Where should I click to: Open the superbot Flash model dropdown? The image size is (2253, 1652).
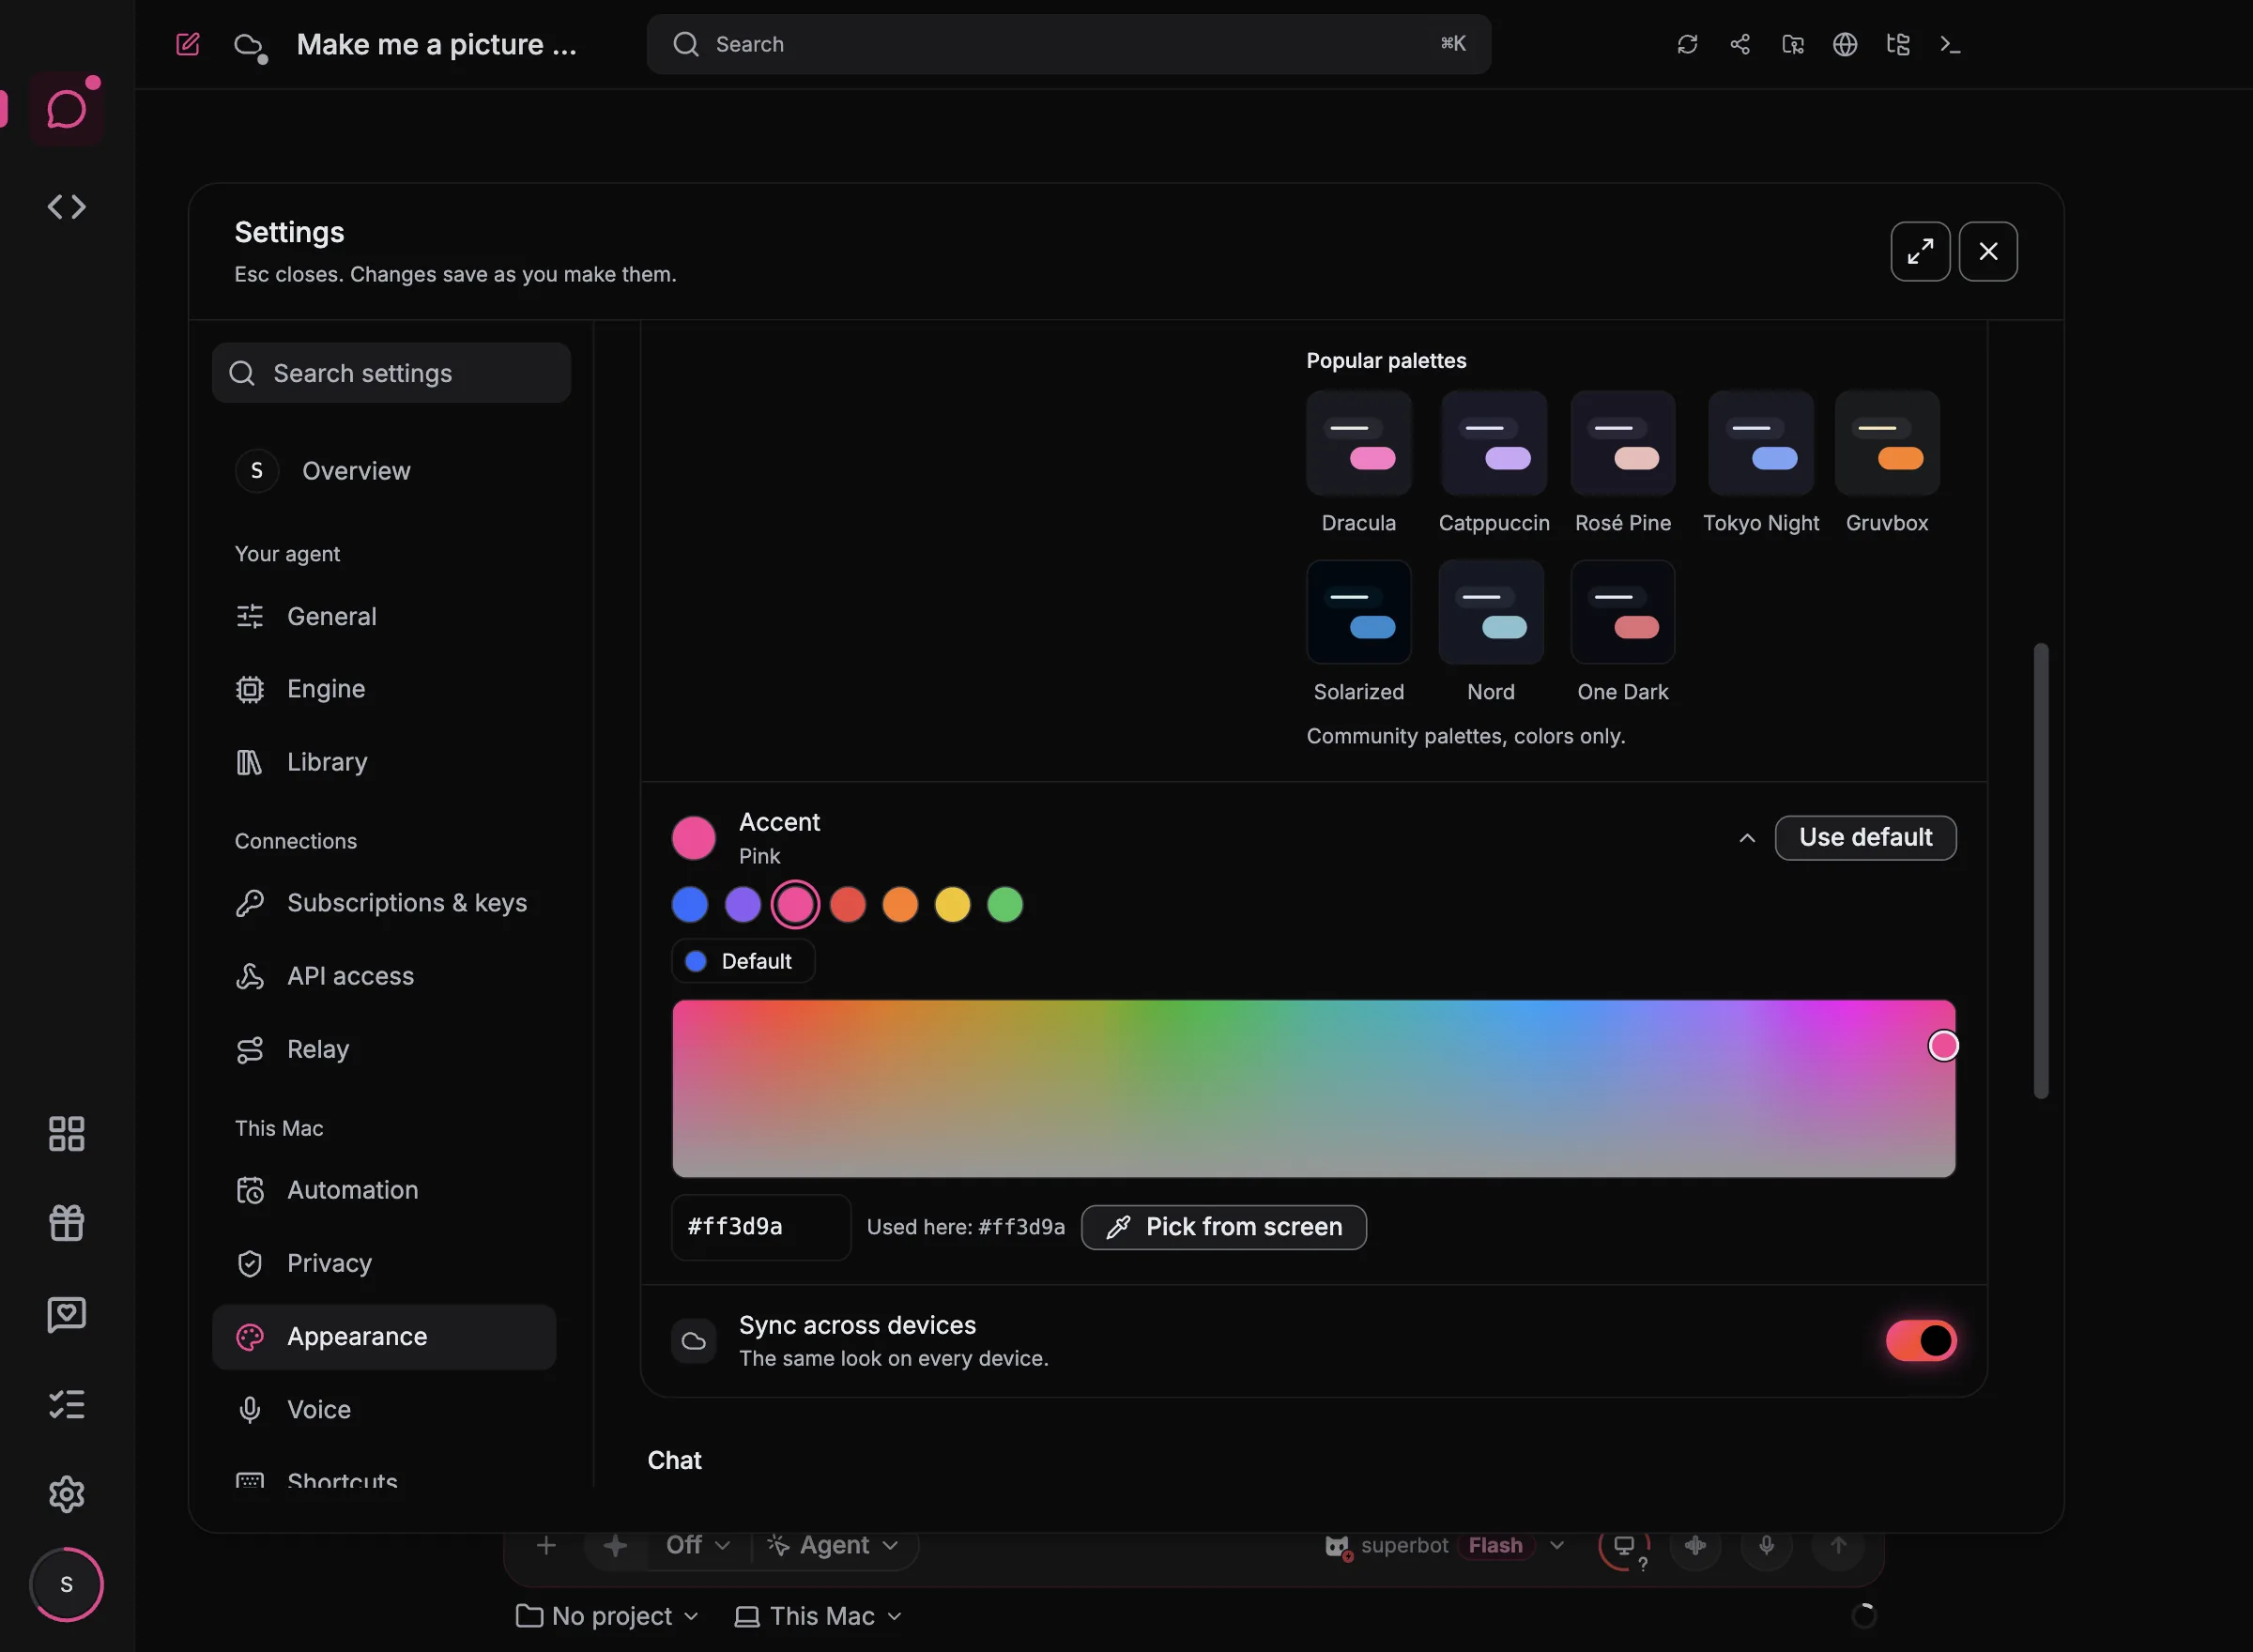click(x=1445, y=1545)
